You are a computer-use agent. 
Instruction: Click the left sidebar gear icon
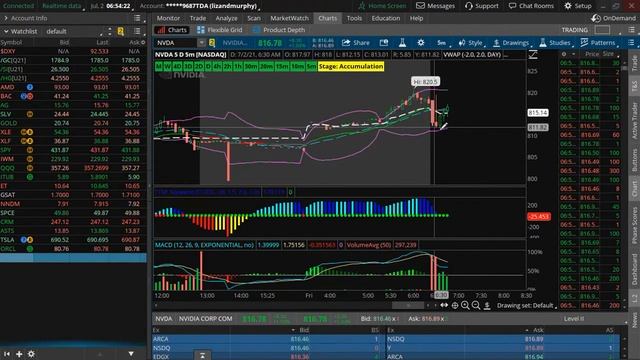[31, 354]
